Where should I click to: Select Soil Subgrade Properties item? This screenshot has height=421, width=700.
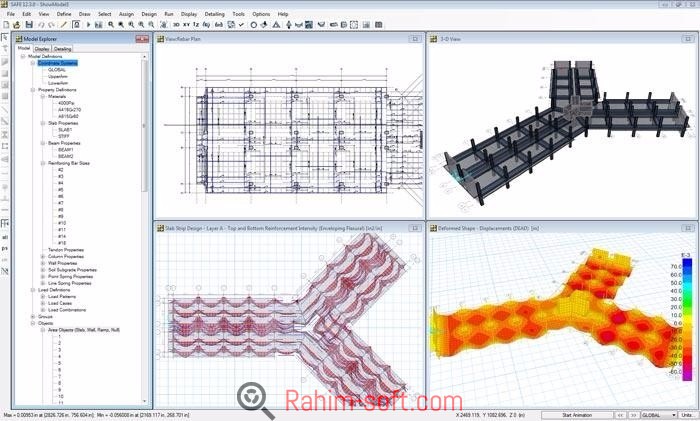coord(72,270)
